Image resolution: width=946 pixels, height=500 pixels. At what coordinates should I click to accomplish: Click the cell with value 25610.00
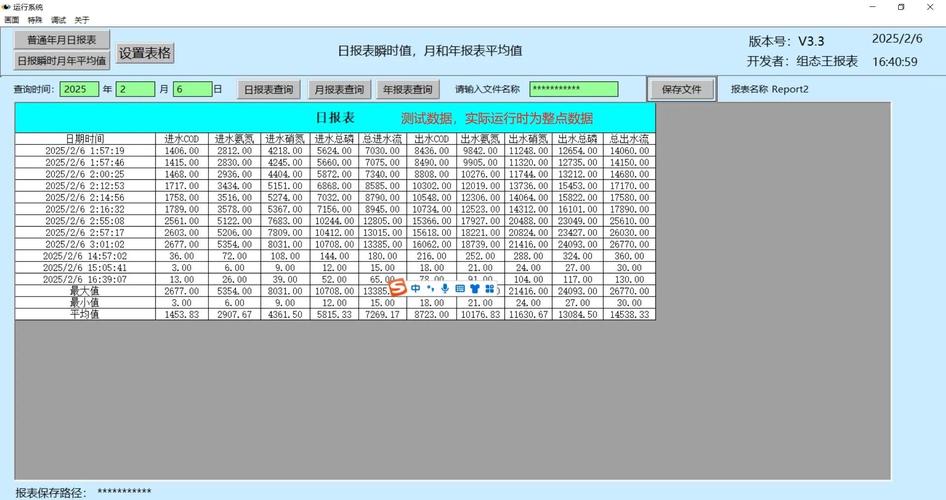pos(629,221)
